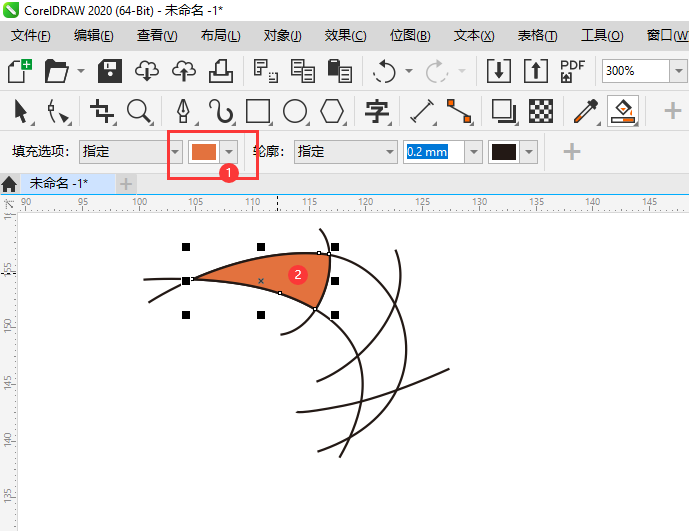Open the undo history dropdown arrow

(409, 71)
